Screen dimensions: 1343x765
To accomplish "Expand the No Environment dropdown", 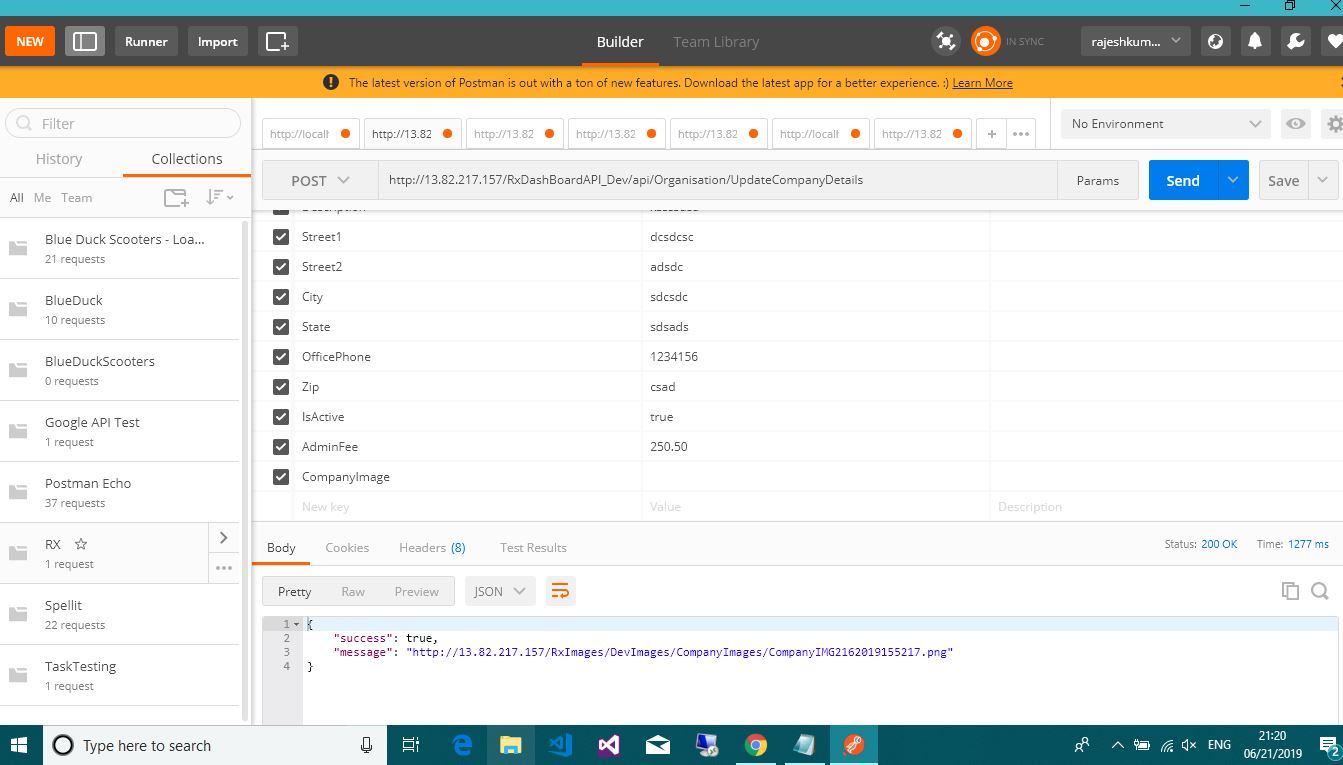I will click(x=1165, y=124).
